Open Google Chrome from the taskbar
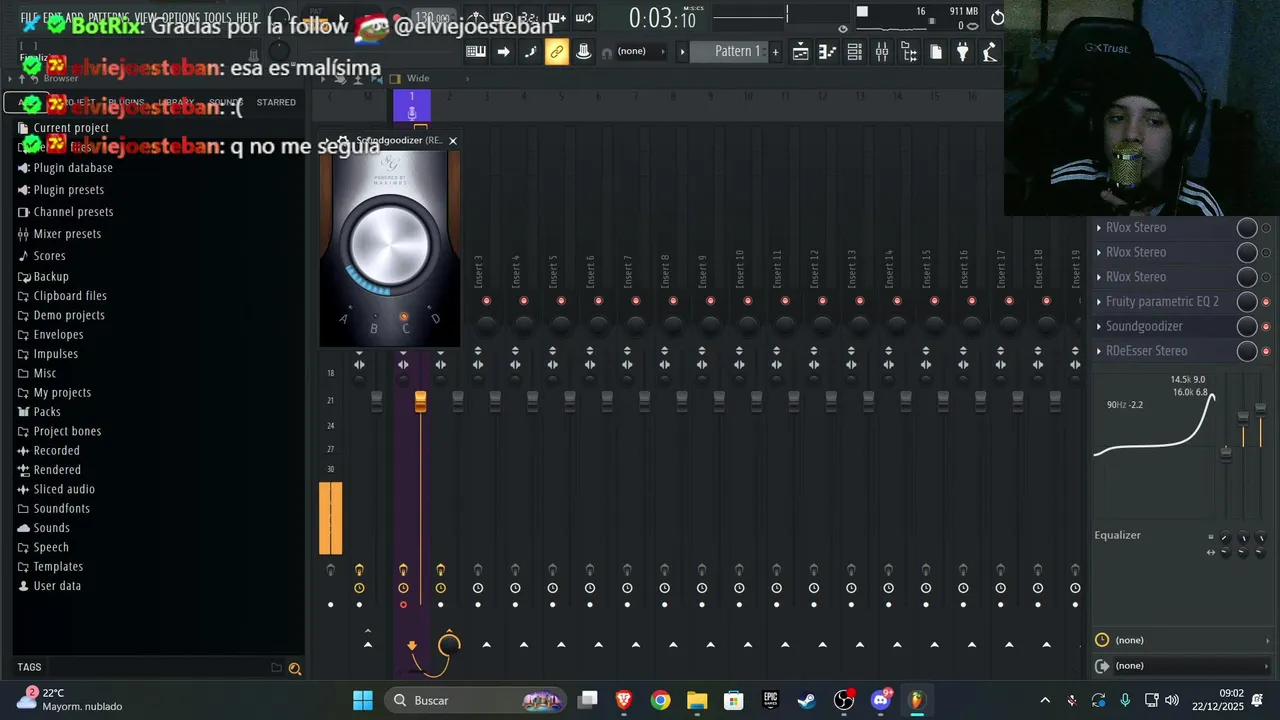The height and width of the screenshot is (720, 1280). [x=660, y=700]
